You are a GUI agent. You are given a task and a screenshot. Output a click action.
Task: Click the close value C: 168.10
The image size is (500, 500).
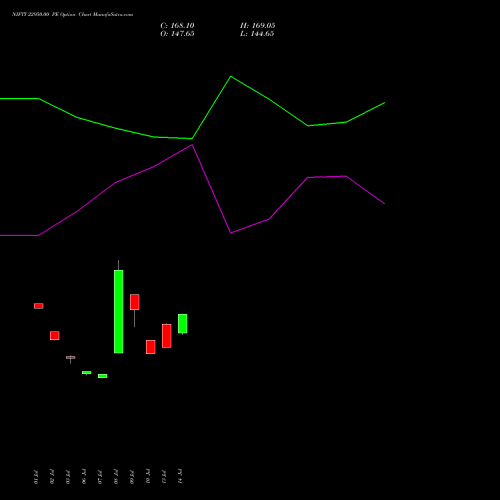tap(177, 26)
